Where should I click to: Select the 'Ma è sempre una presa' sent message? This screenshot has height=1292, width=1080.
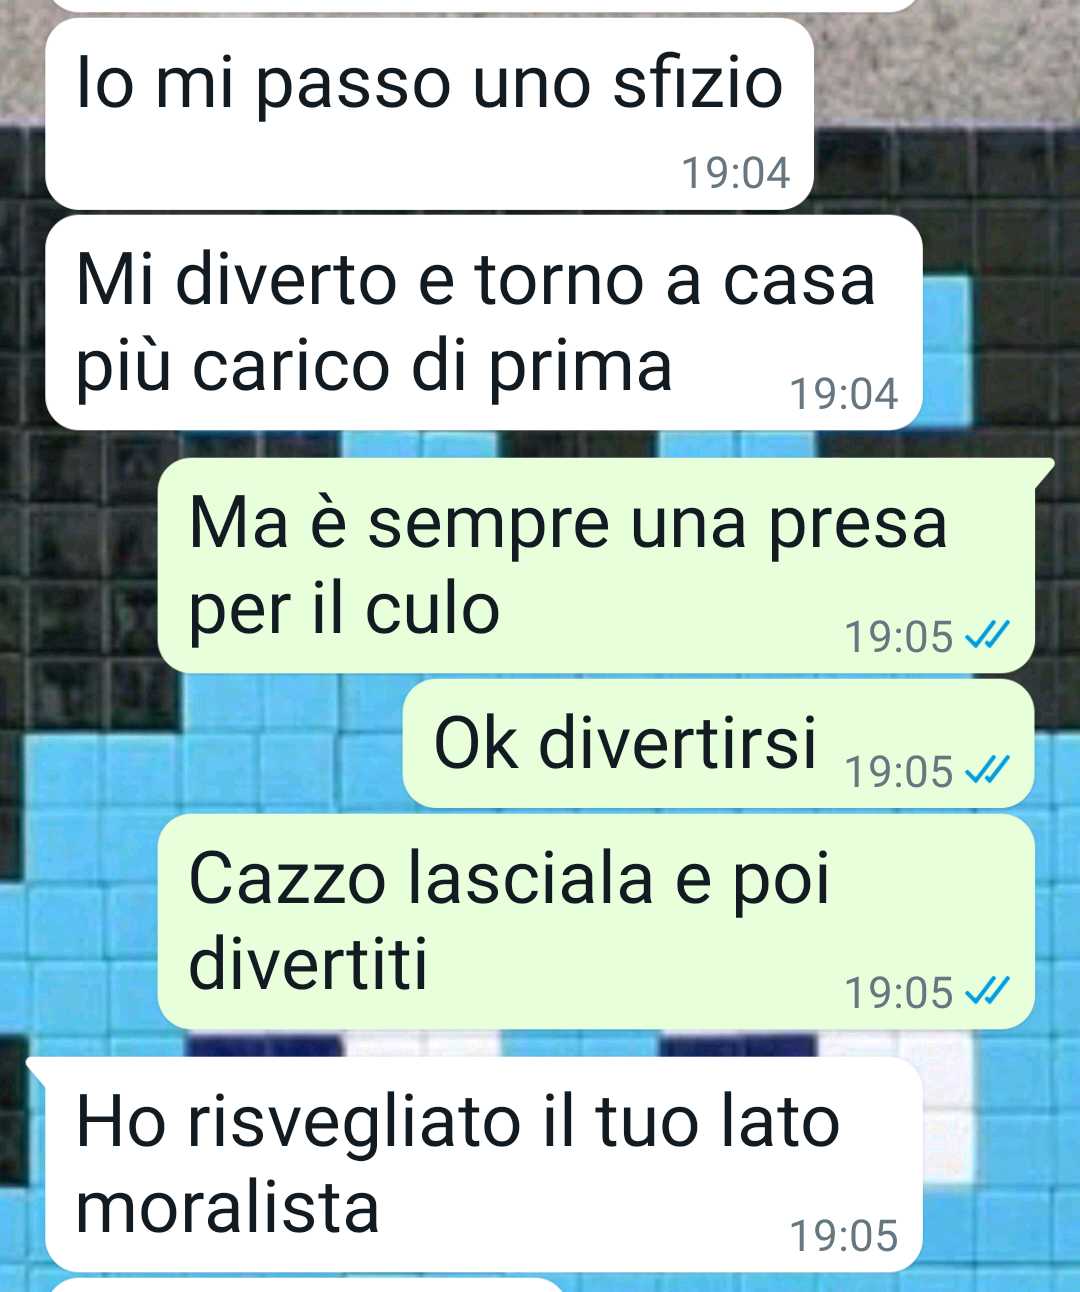coord(596,565)
